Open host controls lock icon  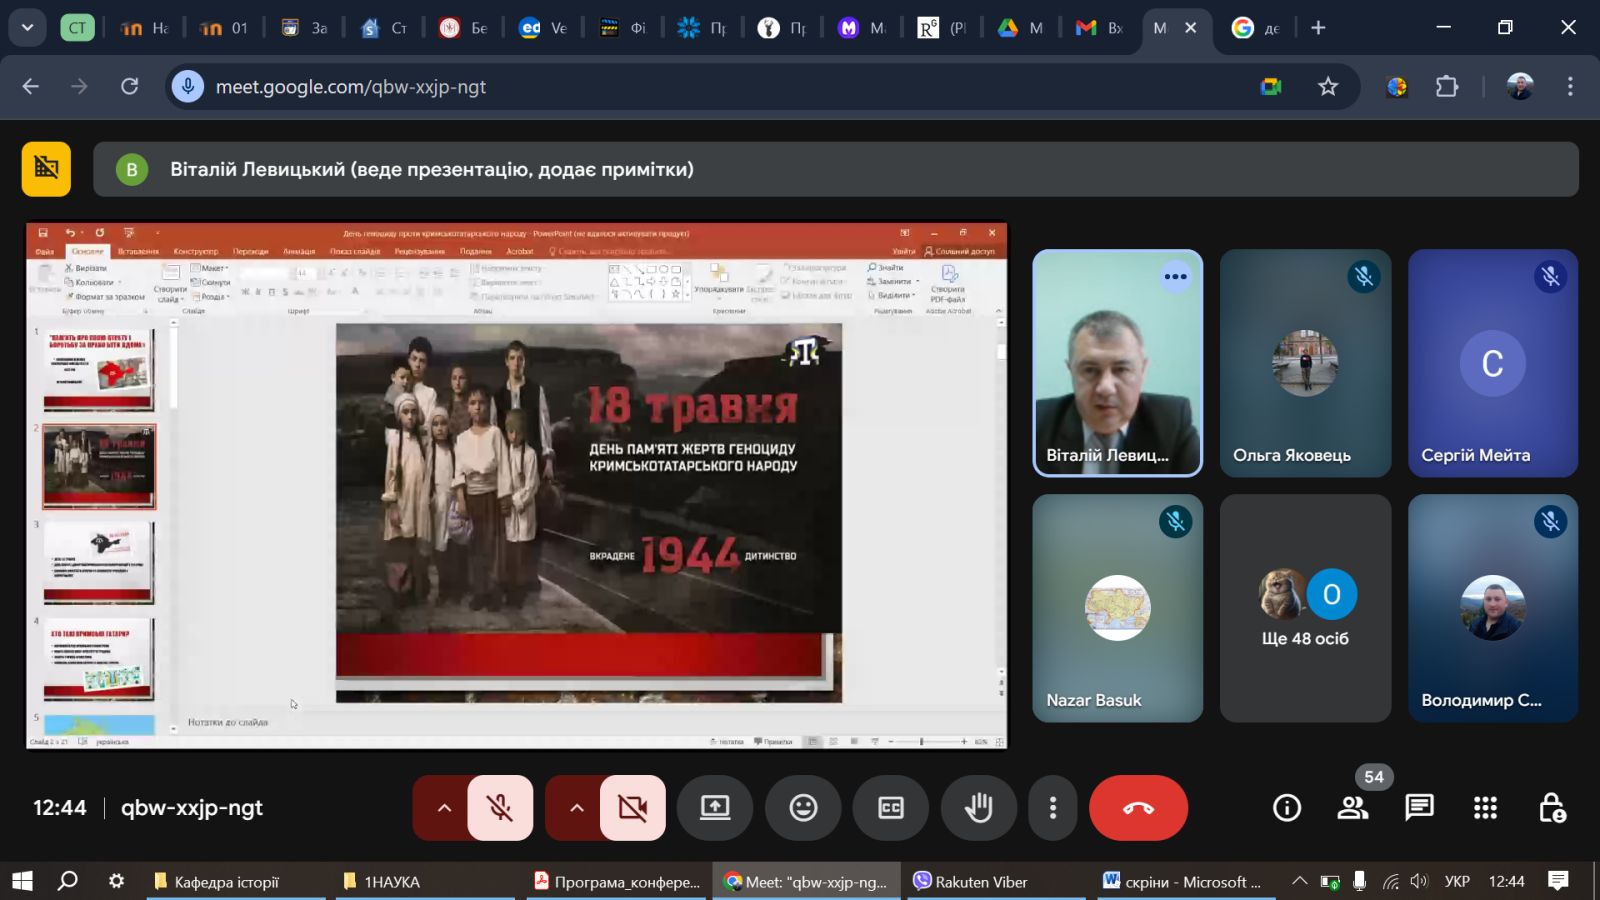click(1552, 808)
